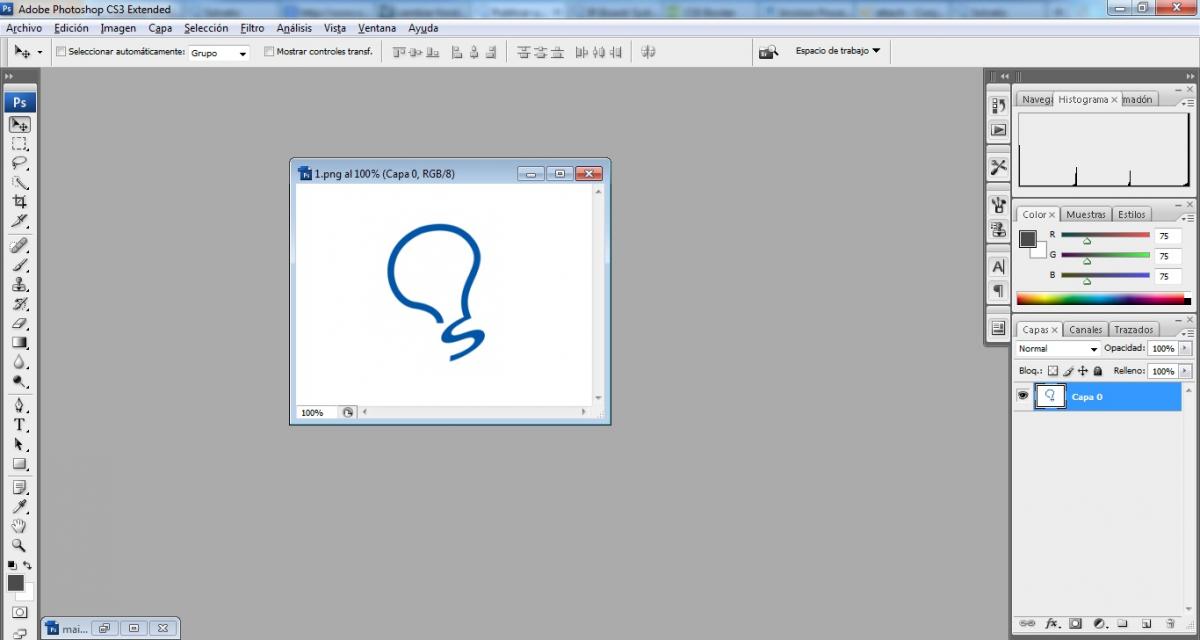Screen dimensions: 1200x640
Task: Open the Character panel dock icon
Action: 998,267
